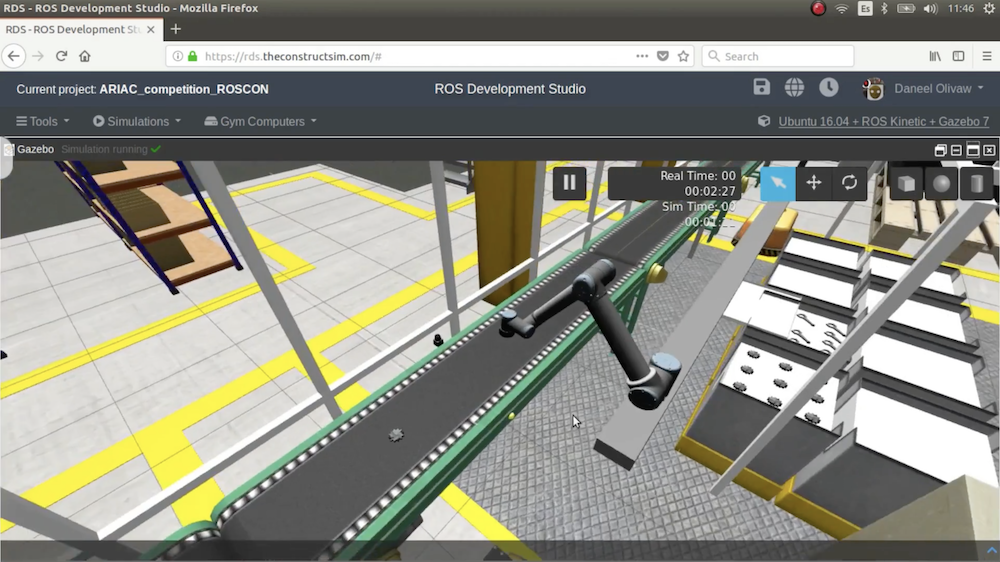The image size is (1000, 562).
Task: Open the Gym Computers menu
Action: tap(260, 121)
